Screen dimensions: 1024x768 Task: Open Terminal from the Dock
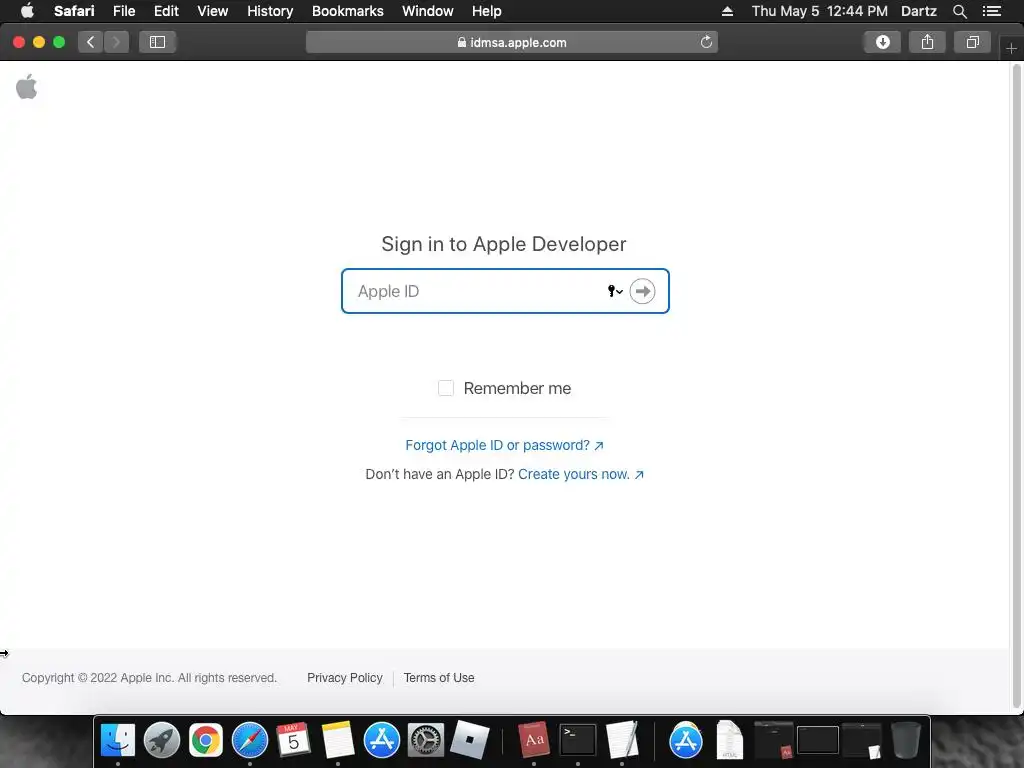[578, 740]
